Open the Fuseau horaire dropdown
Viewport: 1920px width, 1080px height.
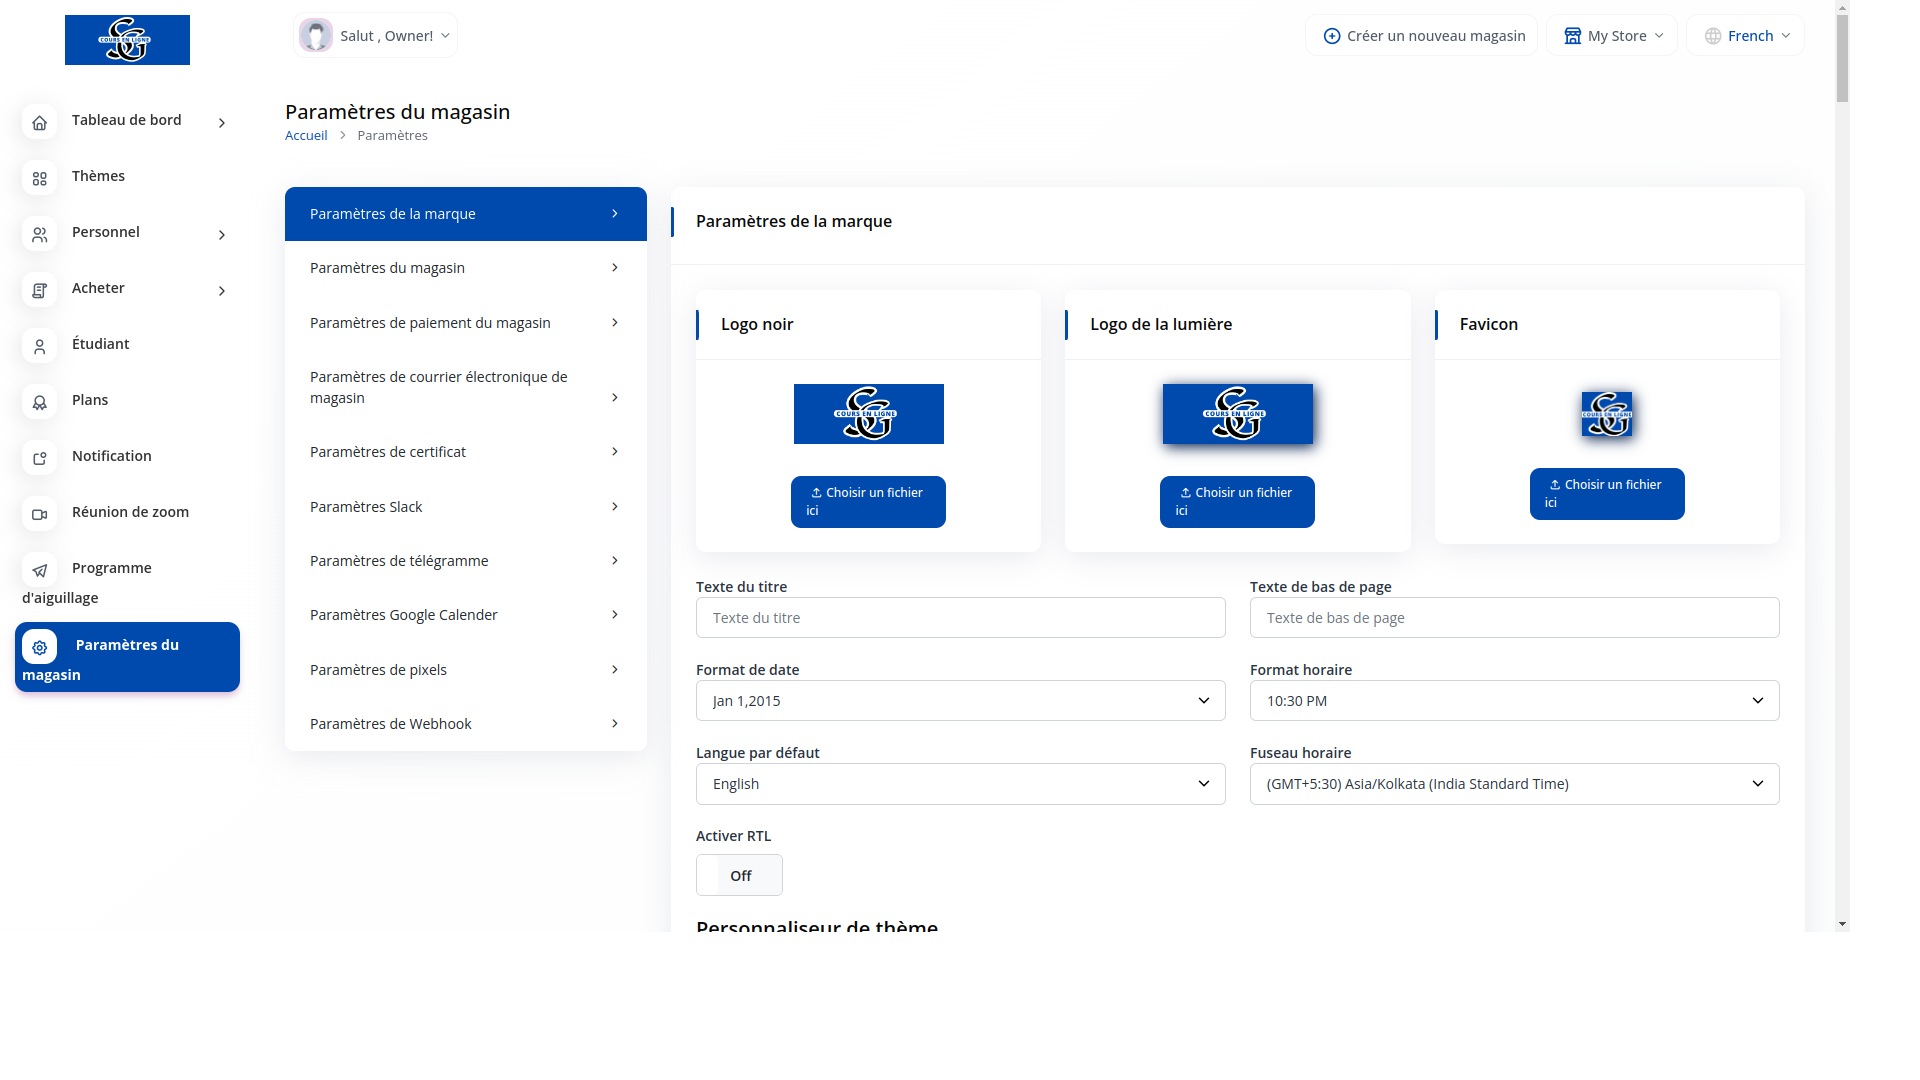1514,784
